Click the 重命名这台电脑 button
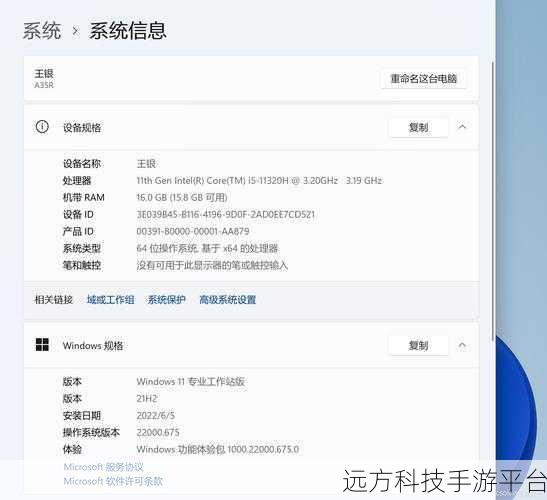Screen dimensions: 547x500 (423, 79)
